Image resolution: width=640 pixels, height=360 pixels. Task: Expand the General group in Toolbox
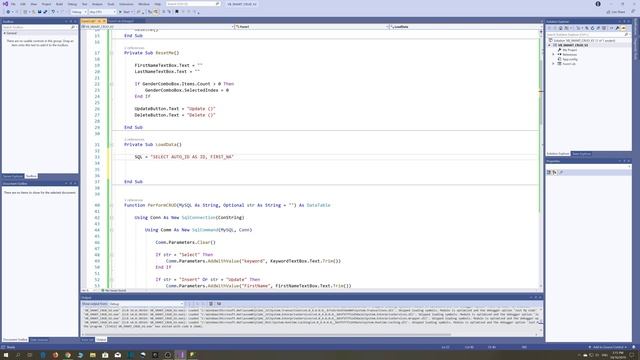[5, 33]
